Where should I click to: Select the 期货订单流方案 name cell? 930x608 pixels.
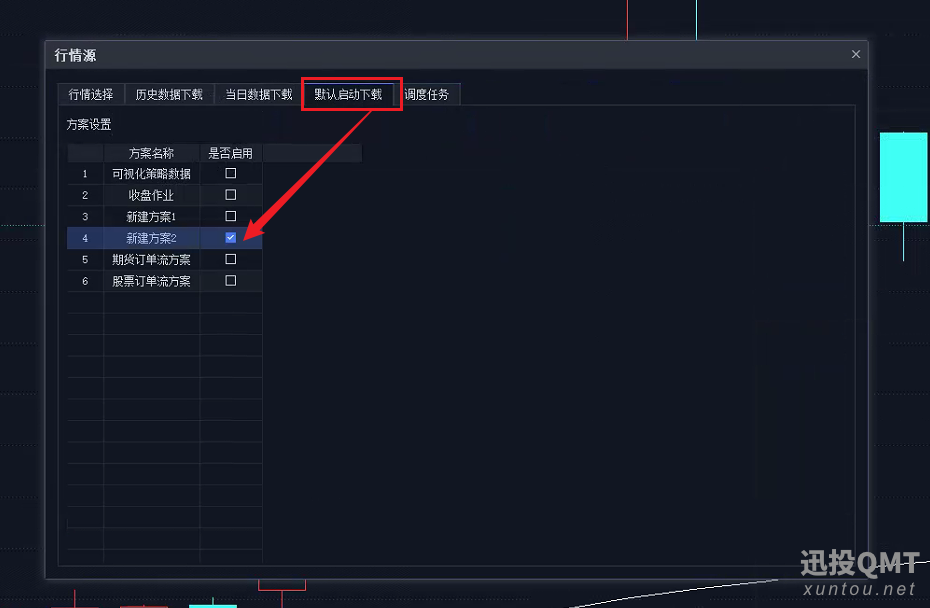[151, 260]
